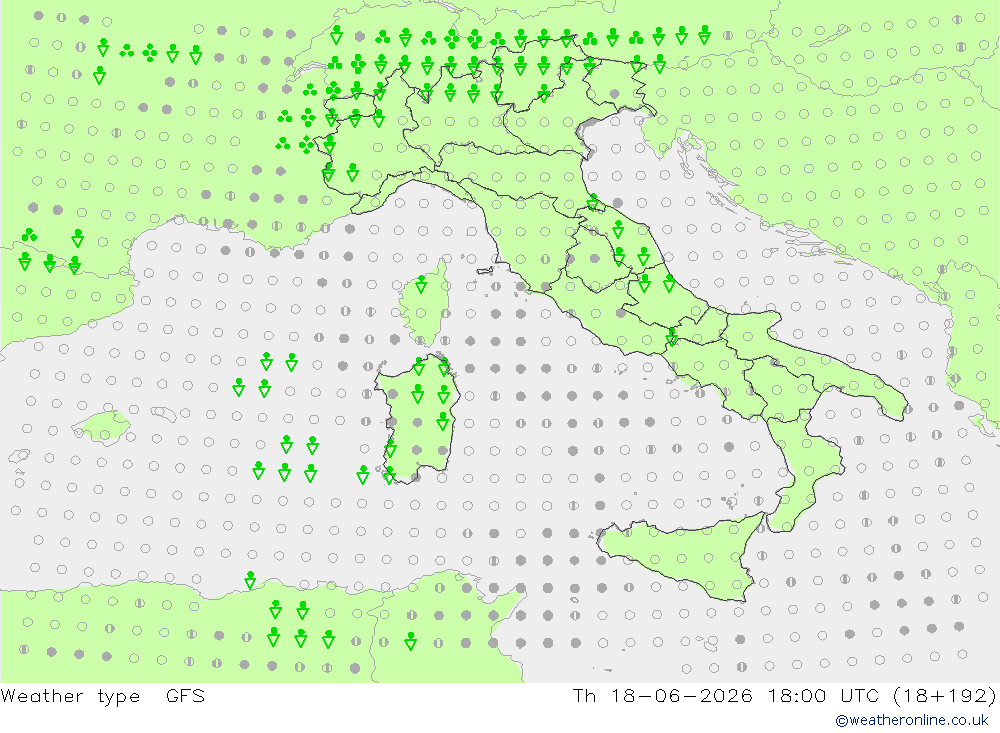Click the "18:00 UTC" time text
Image resolution: width=1000 pixels, height=733 pixels.
[823, 695]
